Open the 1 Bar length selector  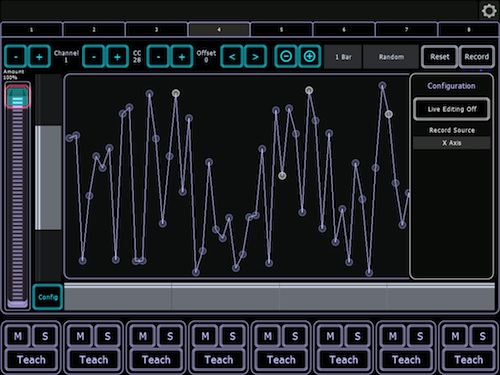343,57
